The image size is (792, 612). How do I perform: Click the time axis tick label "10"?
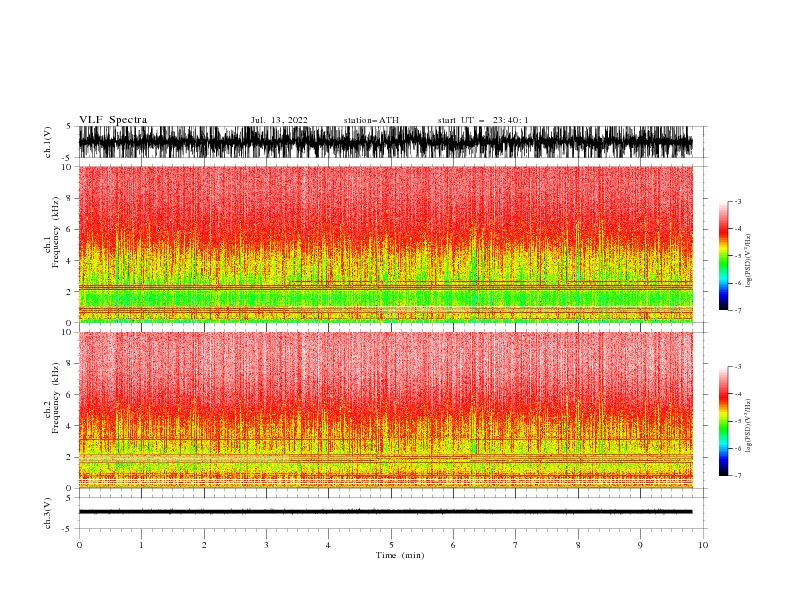click(x=703, y=545)
